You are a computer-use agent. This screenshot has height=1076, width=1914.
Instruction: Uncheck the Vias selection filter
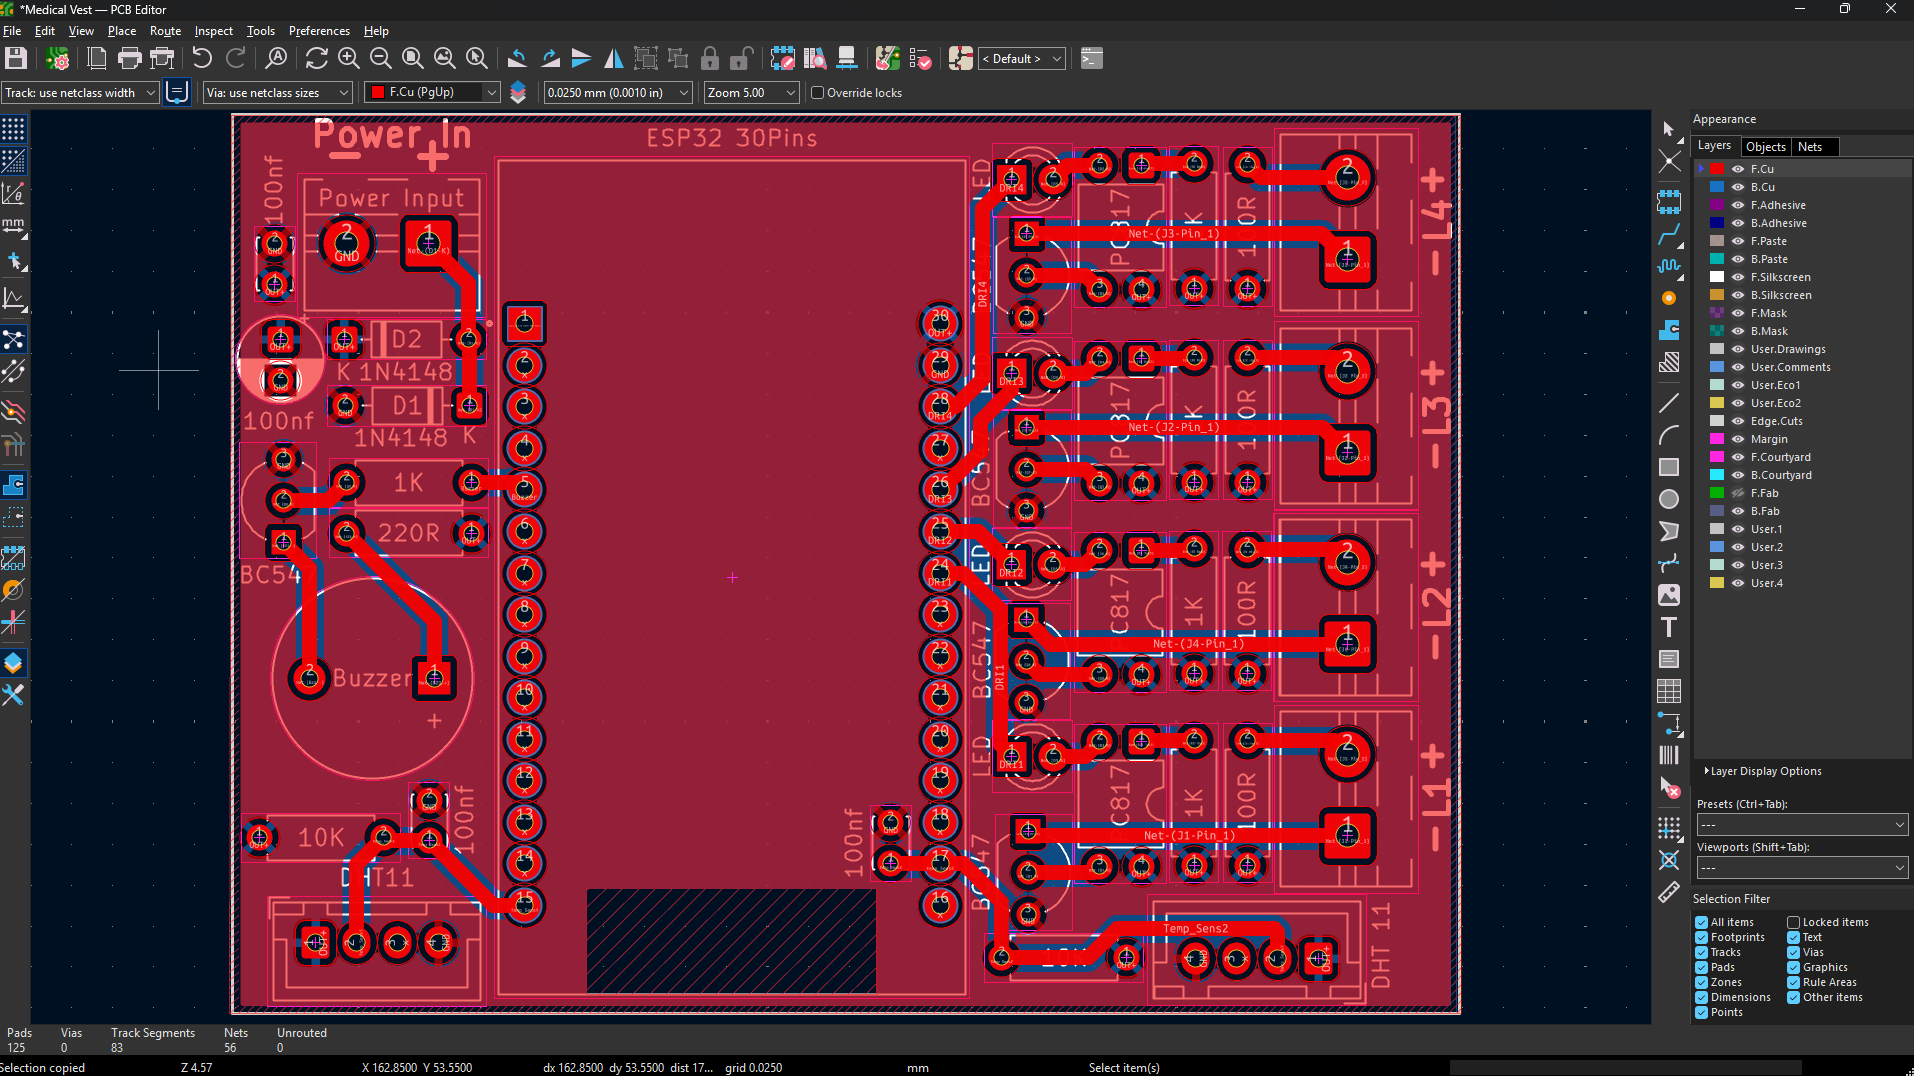(x=1793, y=952)
